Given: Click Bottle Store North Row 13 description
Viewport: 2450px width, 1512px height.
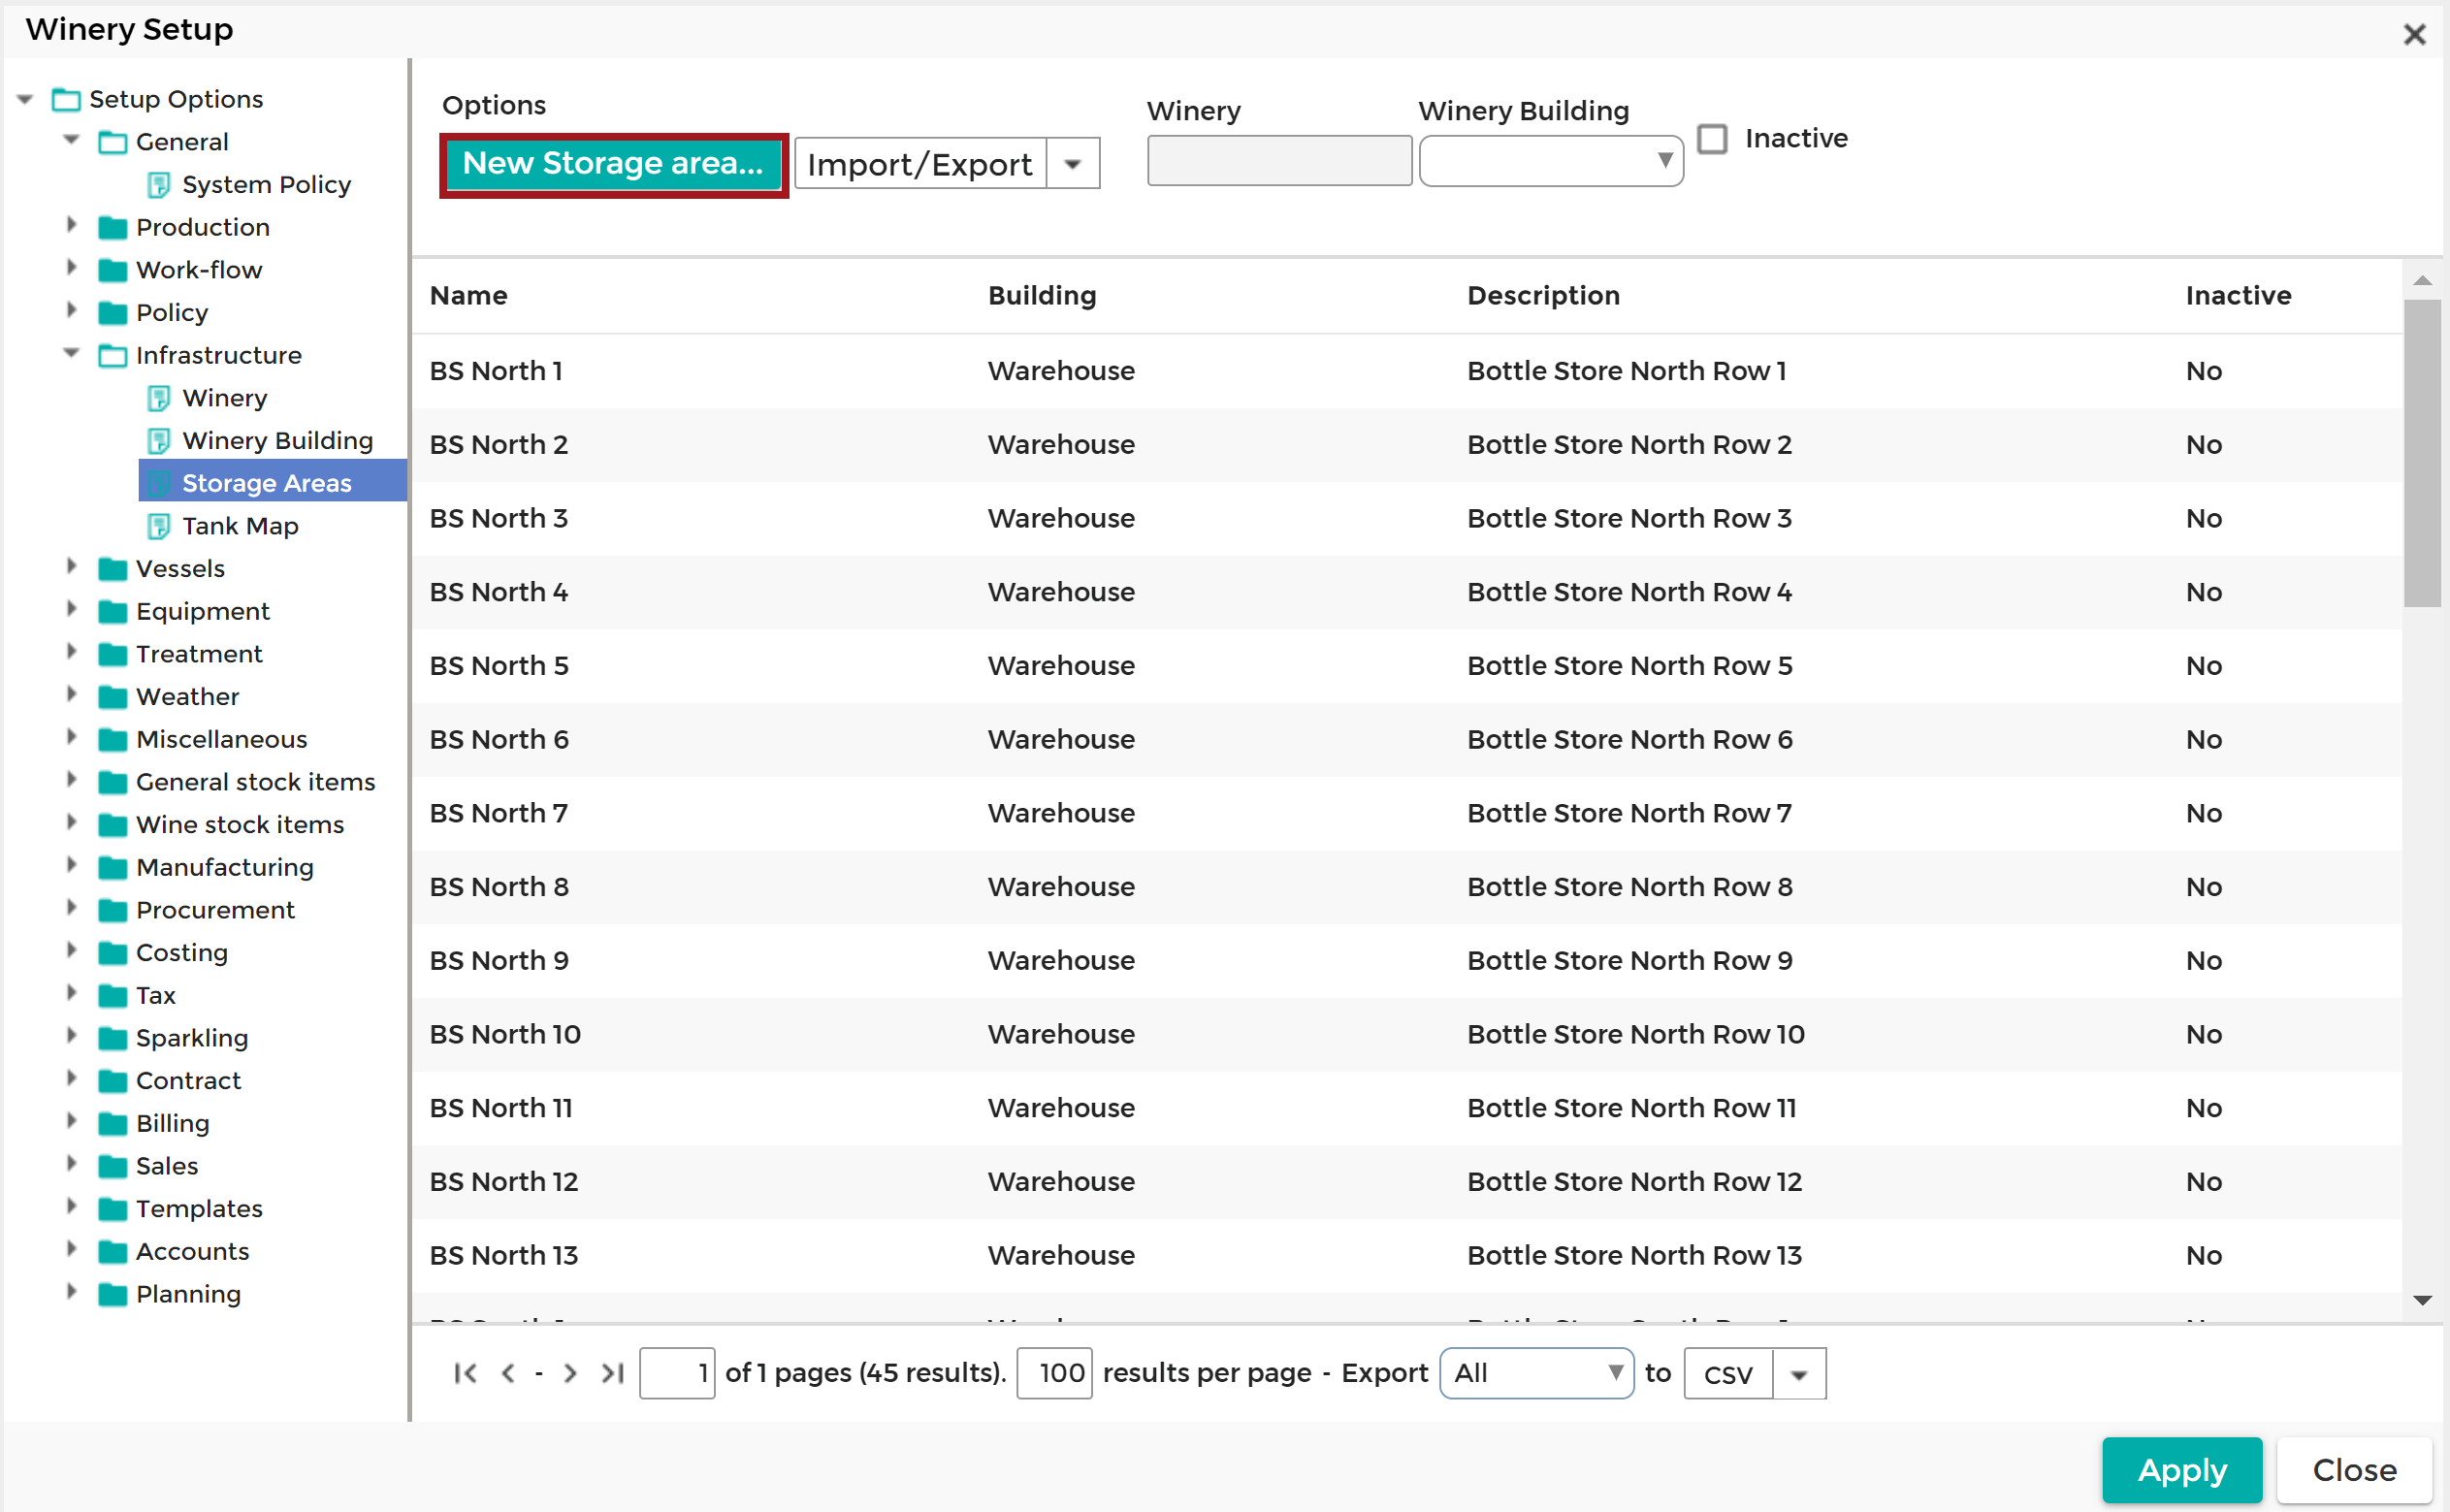Looking at the screenshot, I should pos(1634,1256).
